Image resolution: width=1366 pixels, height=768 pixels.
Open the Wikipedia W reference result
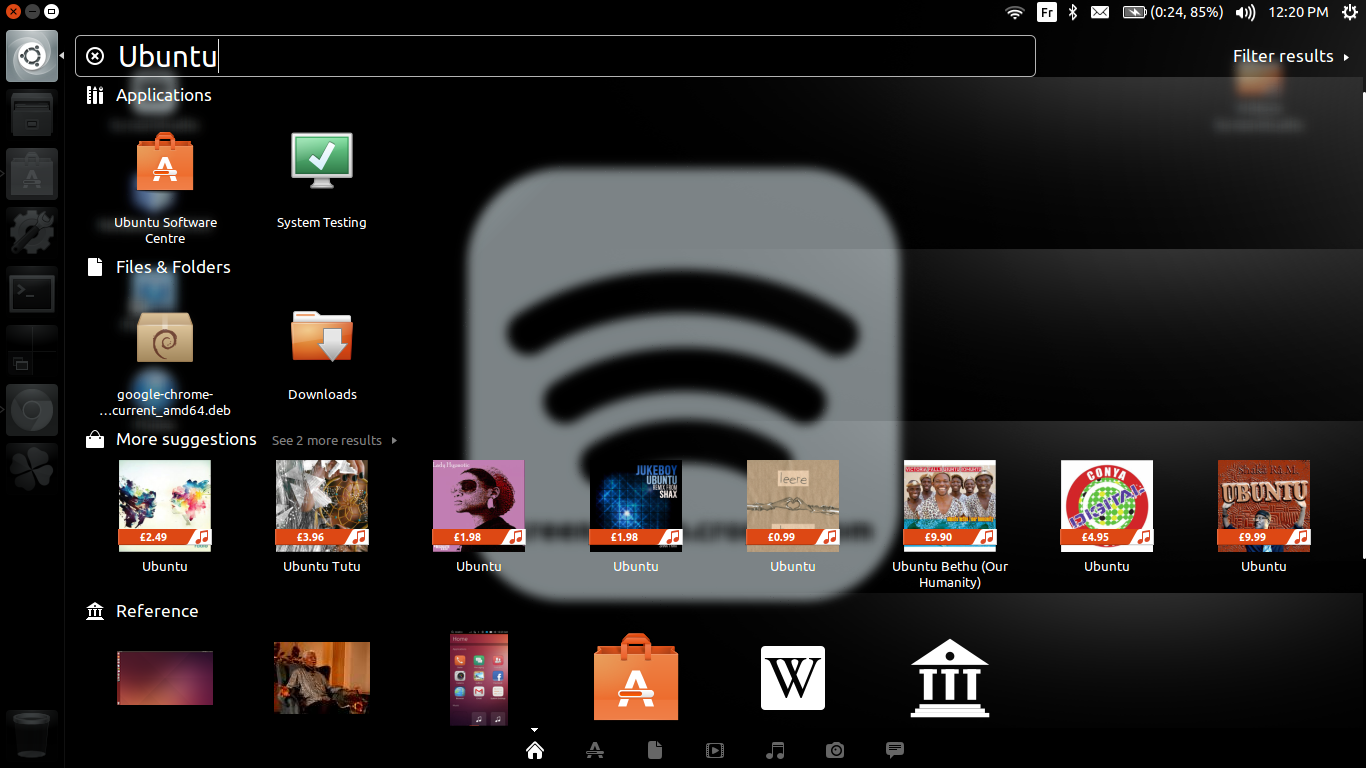click(793, 678)
